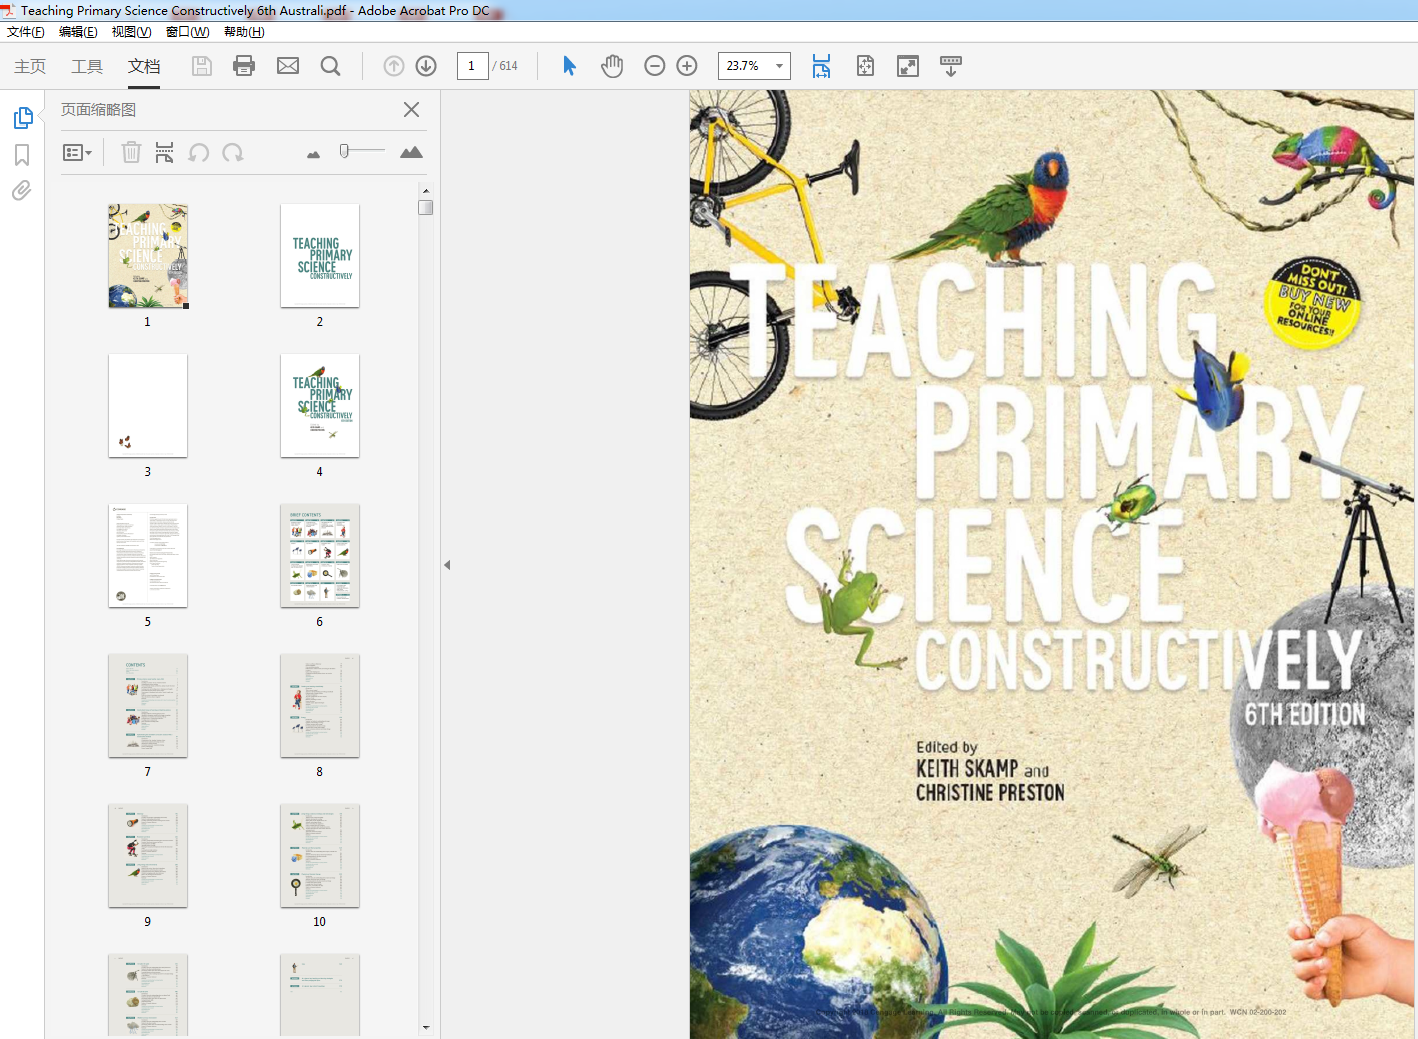The width and height of the screenshot is (1418, 1039).
Task: Rotate page clockwise icon
Action: pyautogui.click(x=233, y=152)
